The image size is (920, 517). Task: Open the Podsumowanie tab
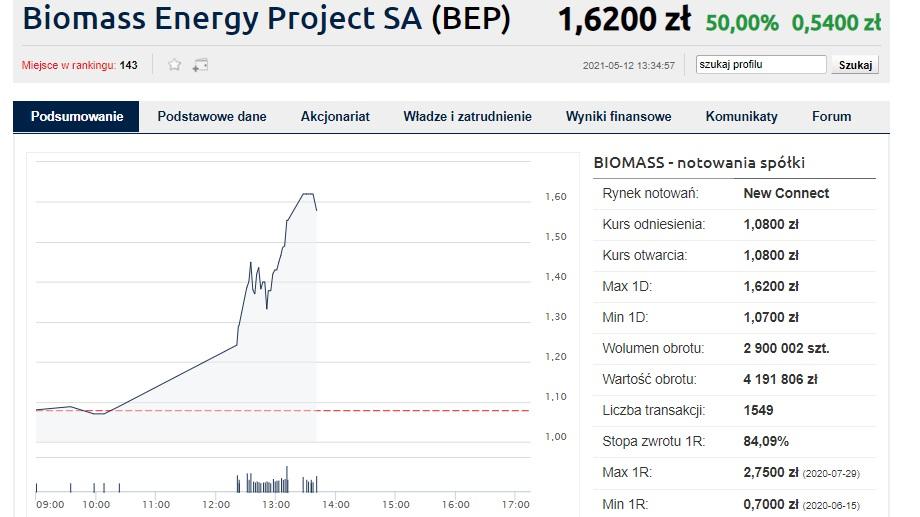(x=76, y=116)
